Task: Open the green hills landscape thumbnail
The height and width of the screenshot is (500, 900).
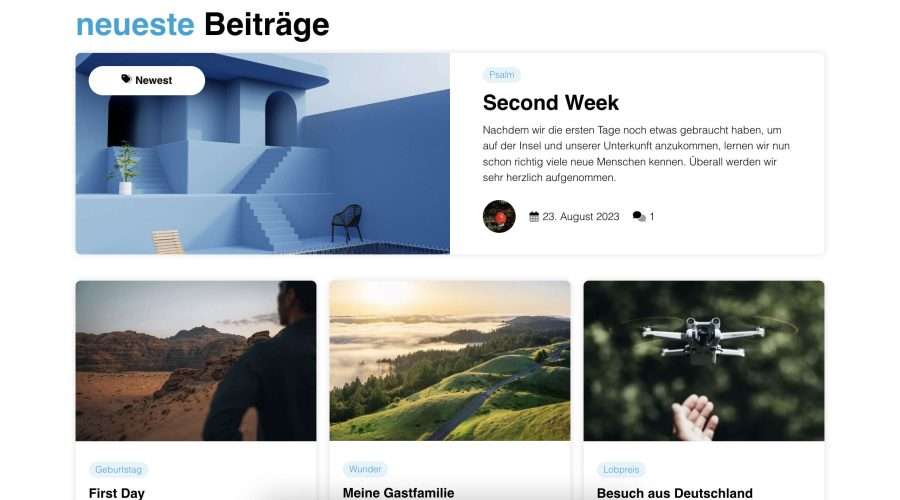Action: click(x=450, y=361)
